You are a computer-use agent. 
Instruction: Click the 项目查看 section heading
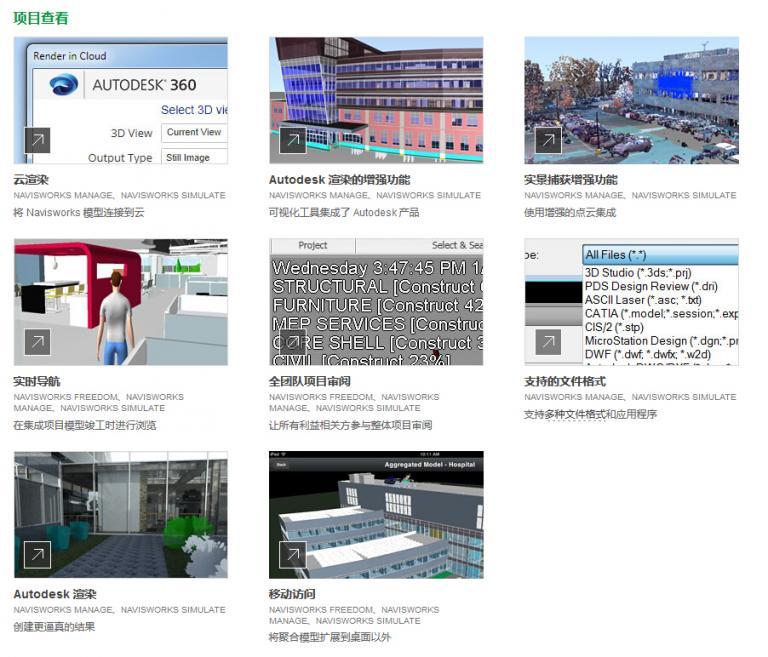(x=41, y=18)
